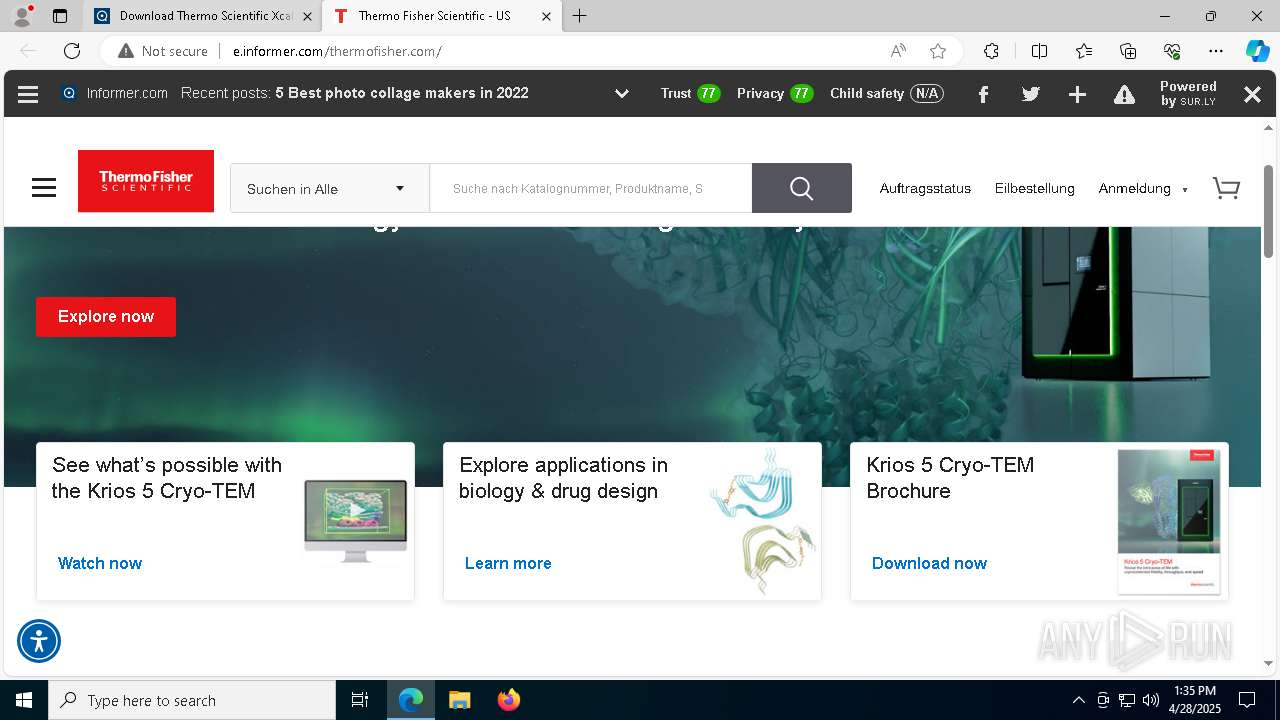
Task: Open Eilbestellung link
Action: (1035, 188)
